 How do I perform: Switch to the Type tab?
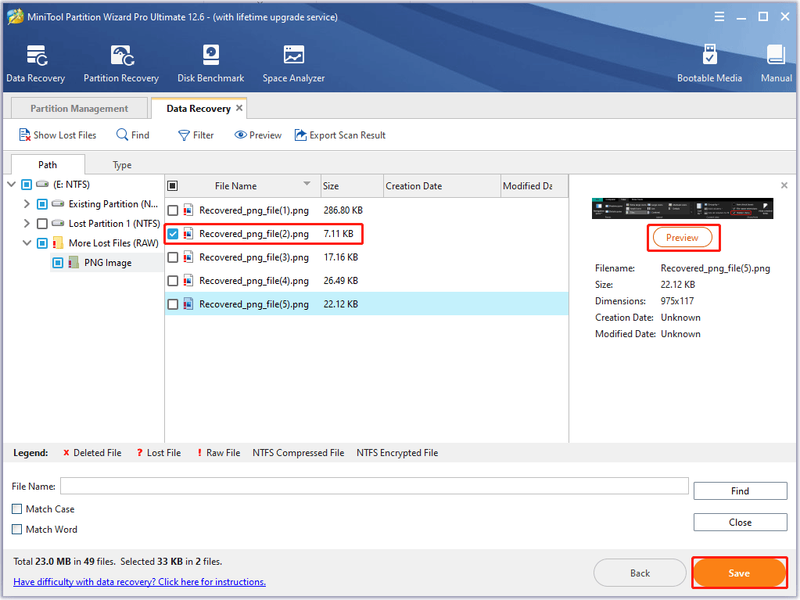tap(122, 165)
